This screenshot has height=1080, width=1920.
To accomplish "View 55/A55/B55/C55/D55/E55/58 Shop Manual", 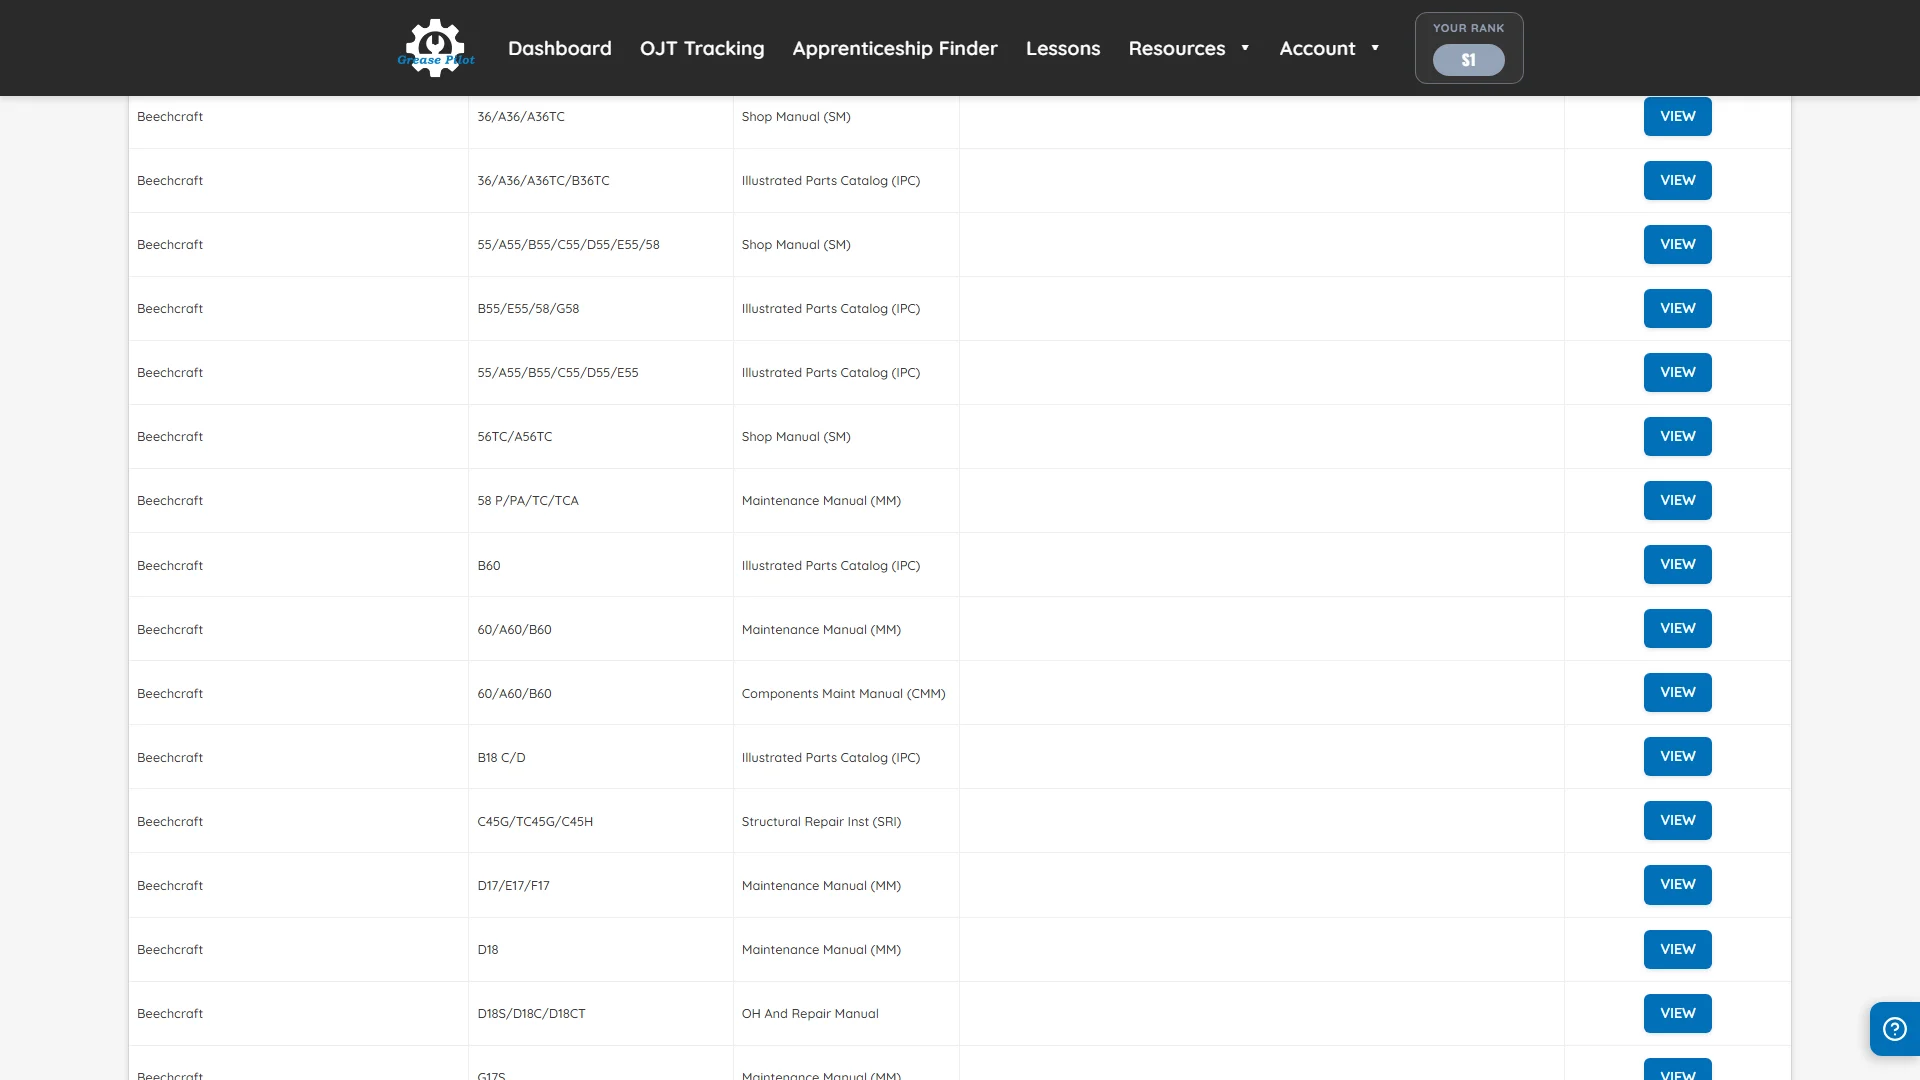I will [x=1678, y=244].
